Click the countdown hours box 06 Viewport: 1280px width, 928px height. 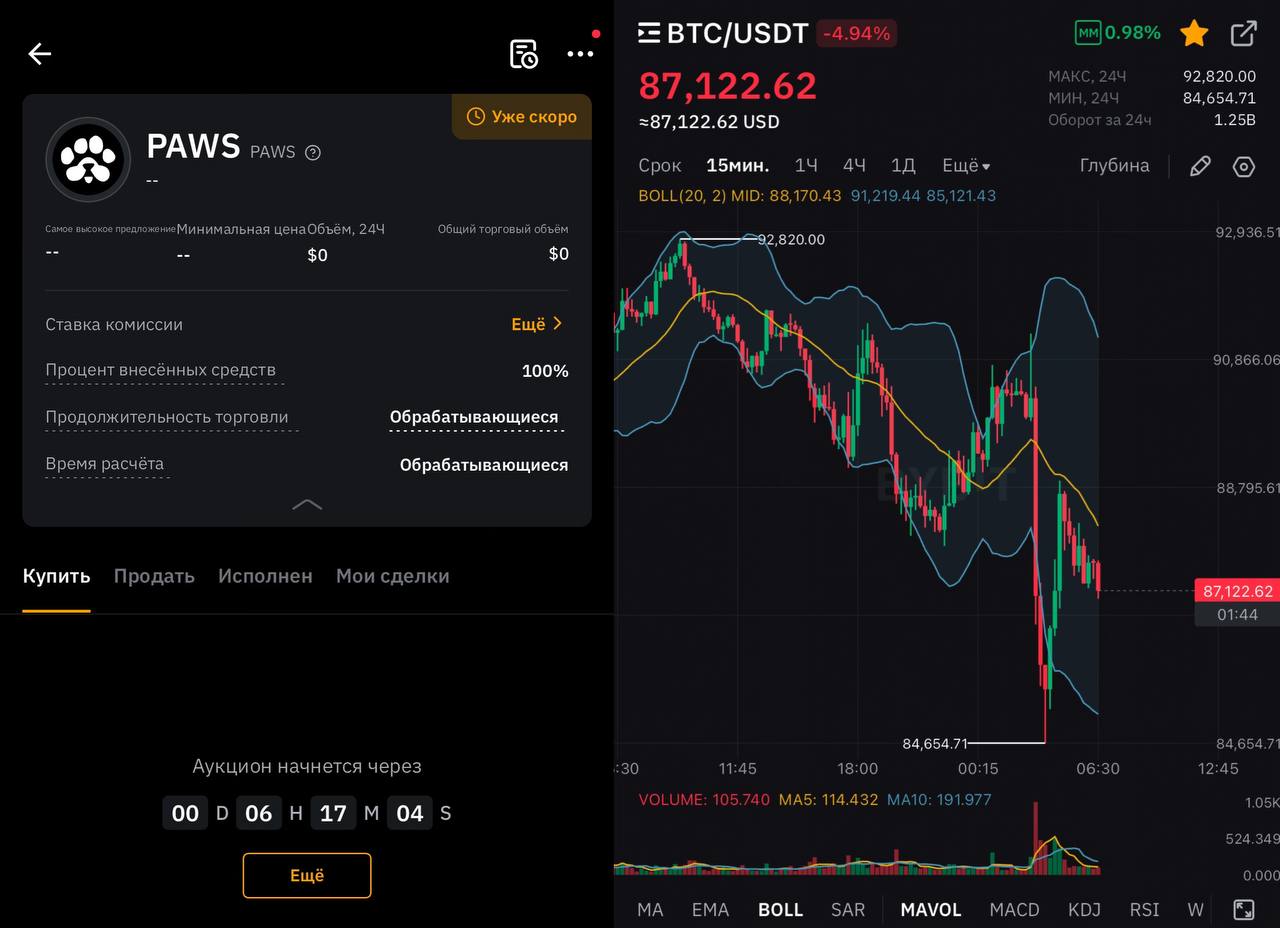[x=259, y=813]
